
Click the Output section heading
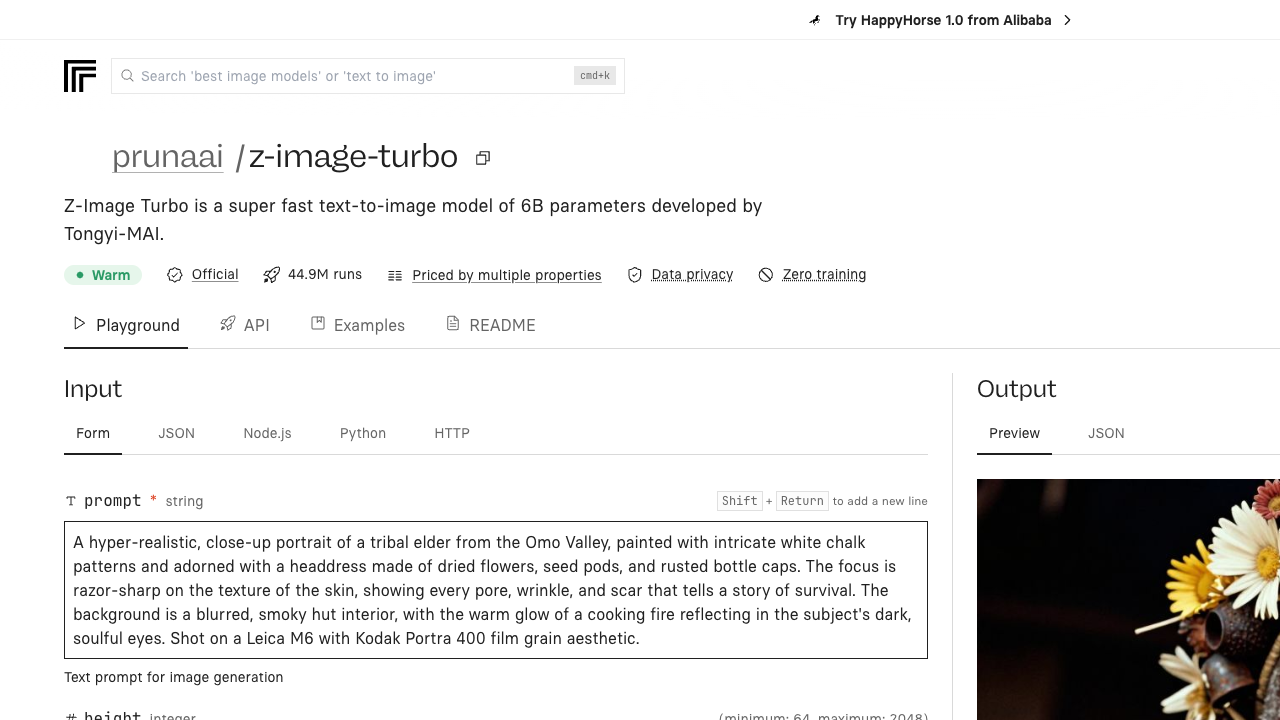click(1017, 389)
